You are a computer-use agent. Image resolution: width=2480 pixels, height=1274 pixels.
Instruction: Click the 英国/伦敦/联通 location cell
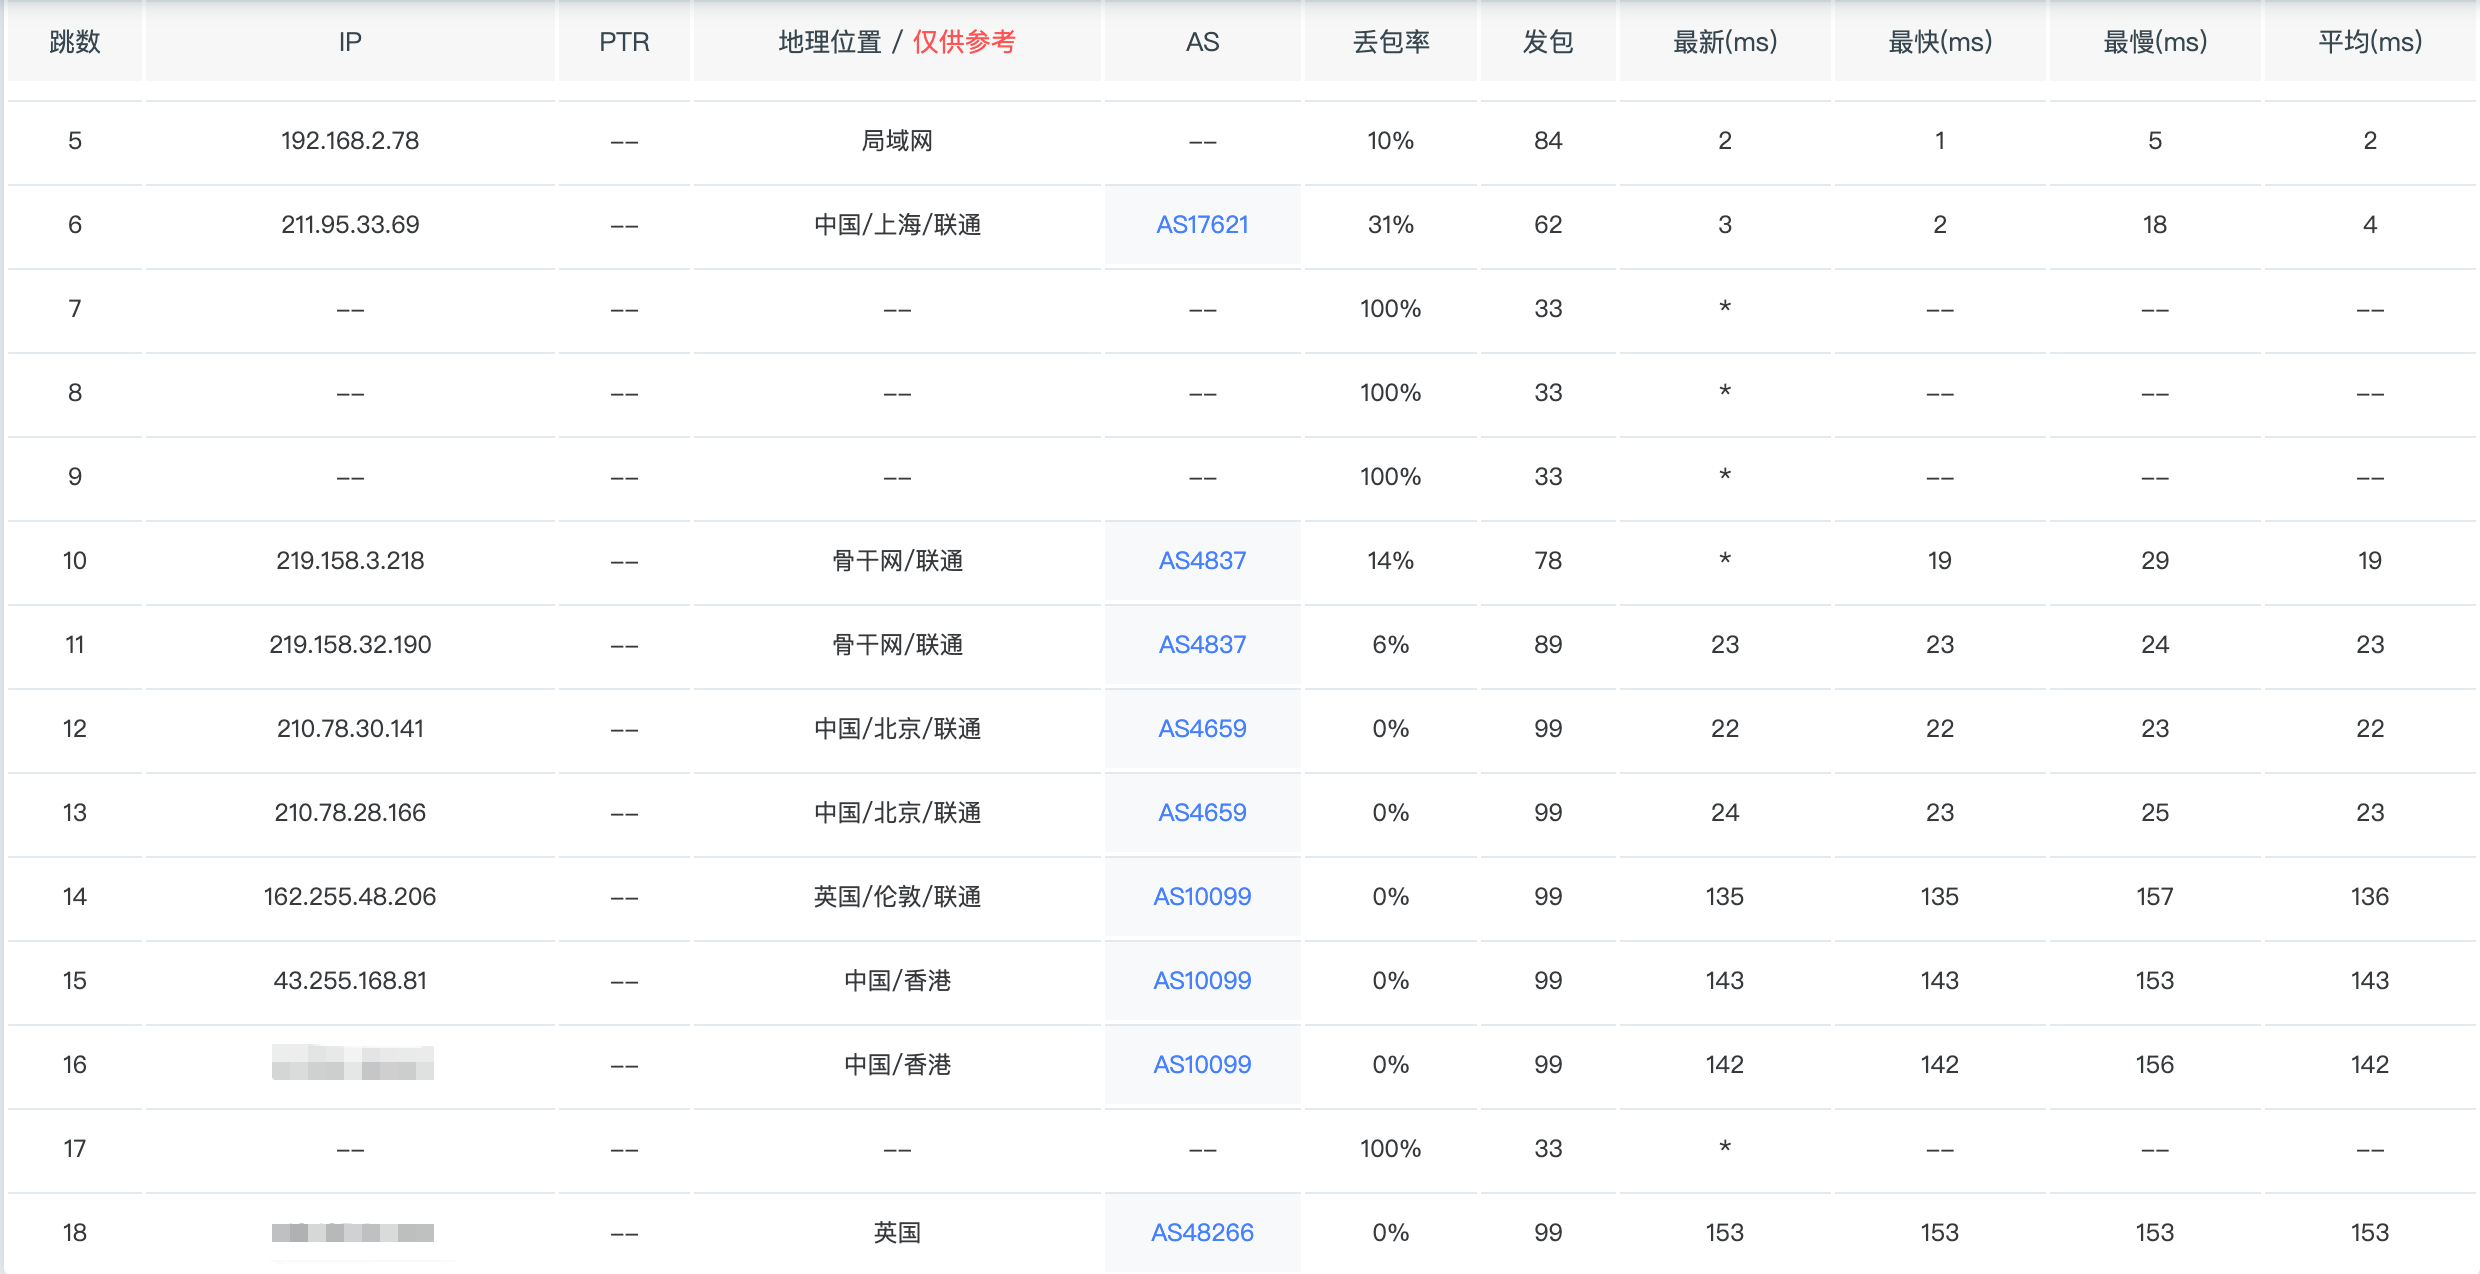point(897,897)
